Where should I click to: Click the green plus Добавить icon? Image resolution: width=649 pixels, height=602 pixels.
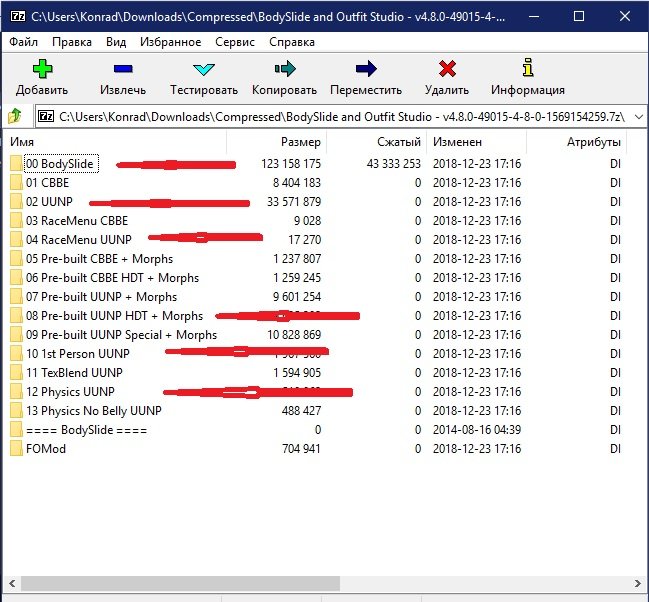42,70
